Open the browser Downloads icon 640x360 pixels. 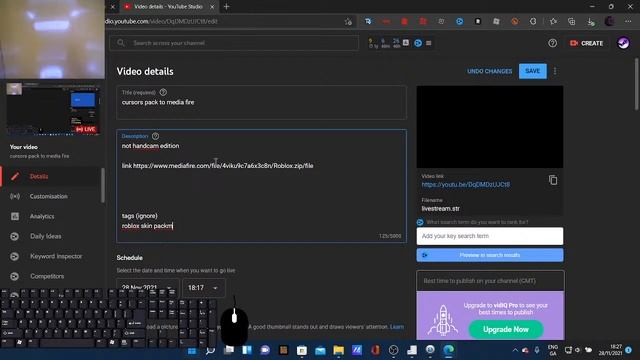pyautogui.click(x=591, y=21)
